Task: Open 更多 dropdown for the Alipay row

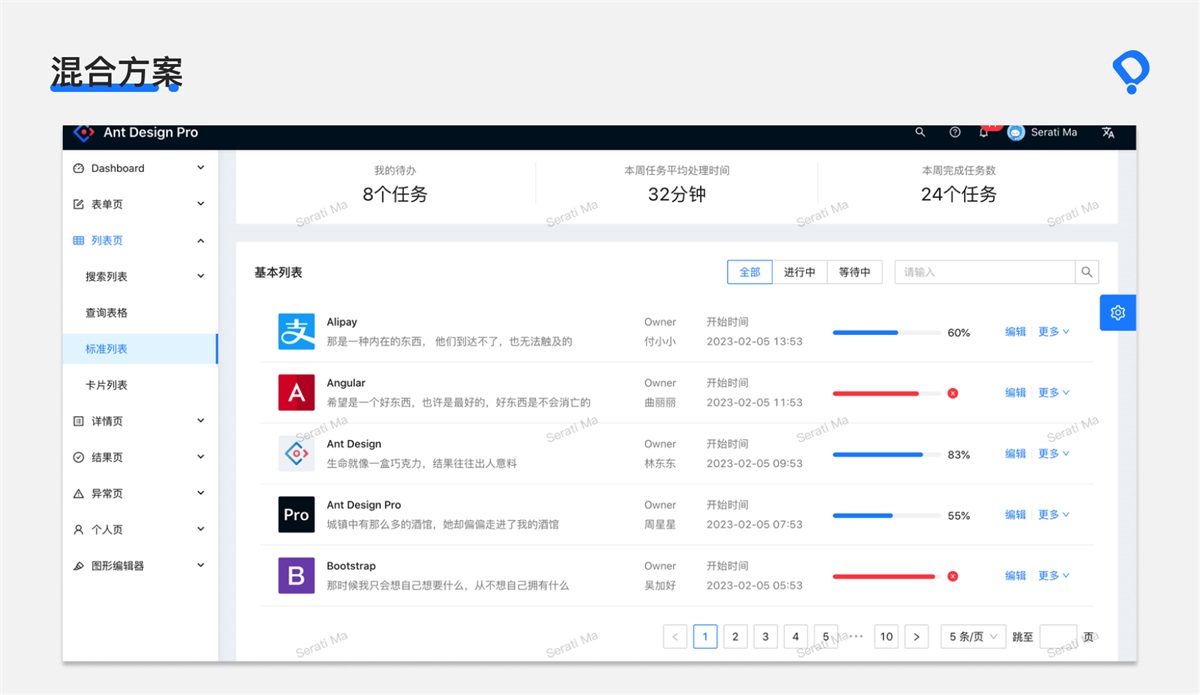Action: pyautogui.click(x=1053, y=332)
